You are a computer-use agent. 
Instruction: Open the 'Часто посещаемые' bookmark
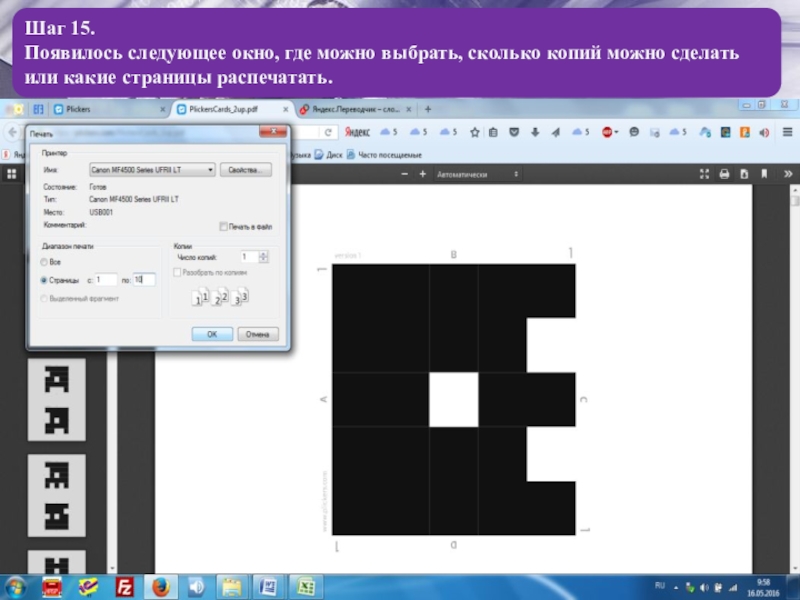point(384,155)
